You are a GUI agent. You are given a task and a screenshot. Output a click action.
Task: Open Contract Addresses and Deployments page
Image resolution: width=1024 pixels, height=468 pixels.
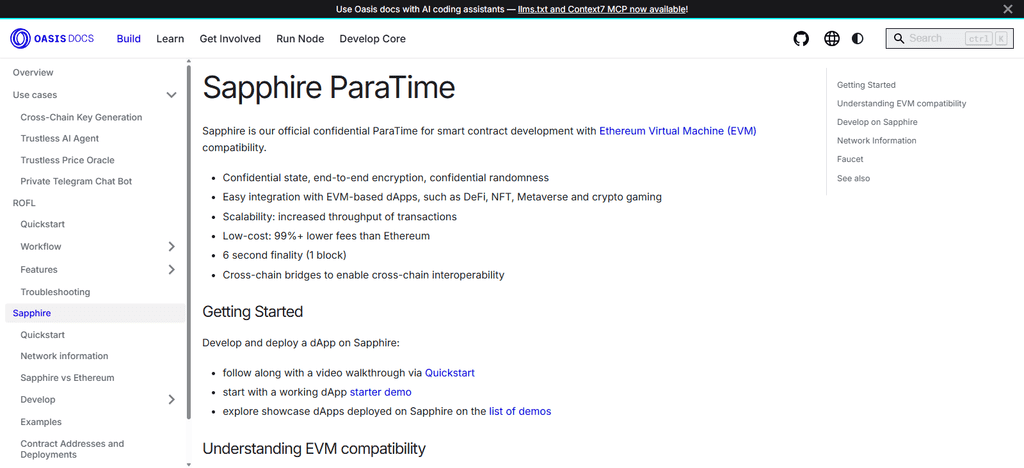(72, 449)
